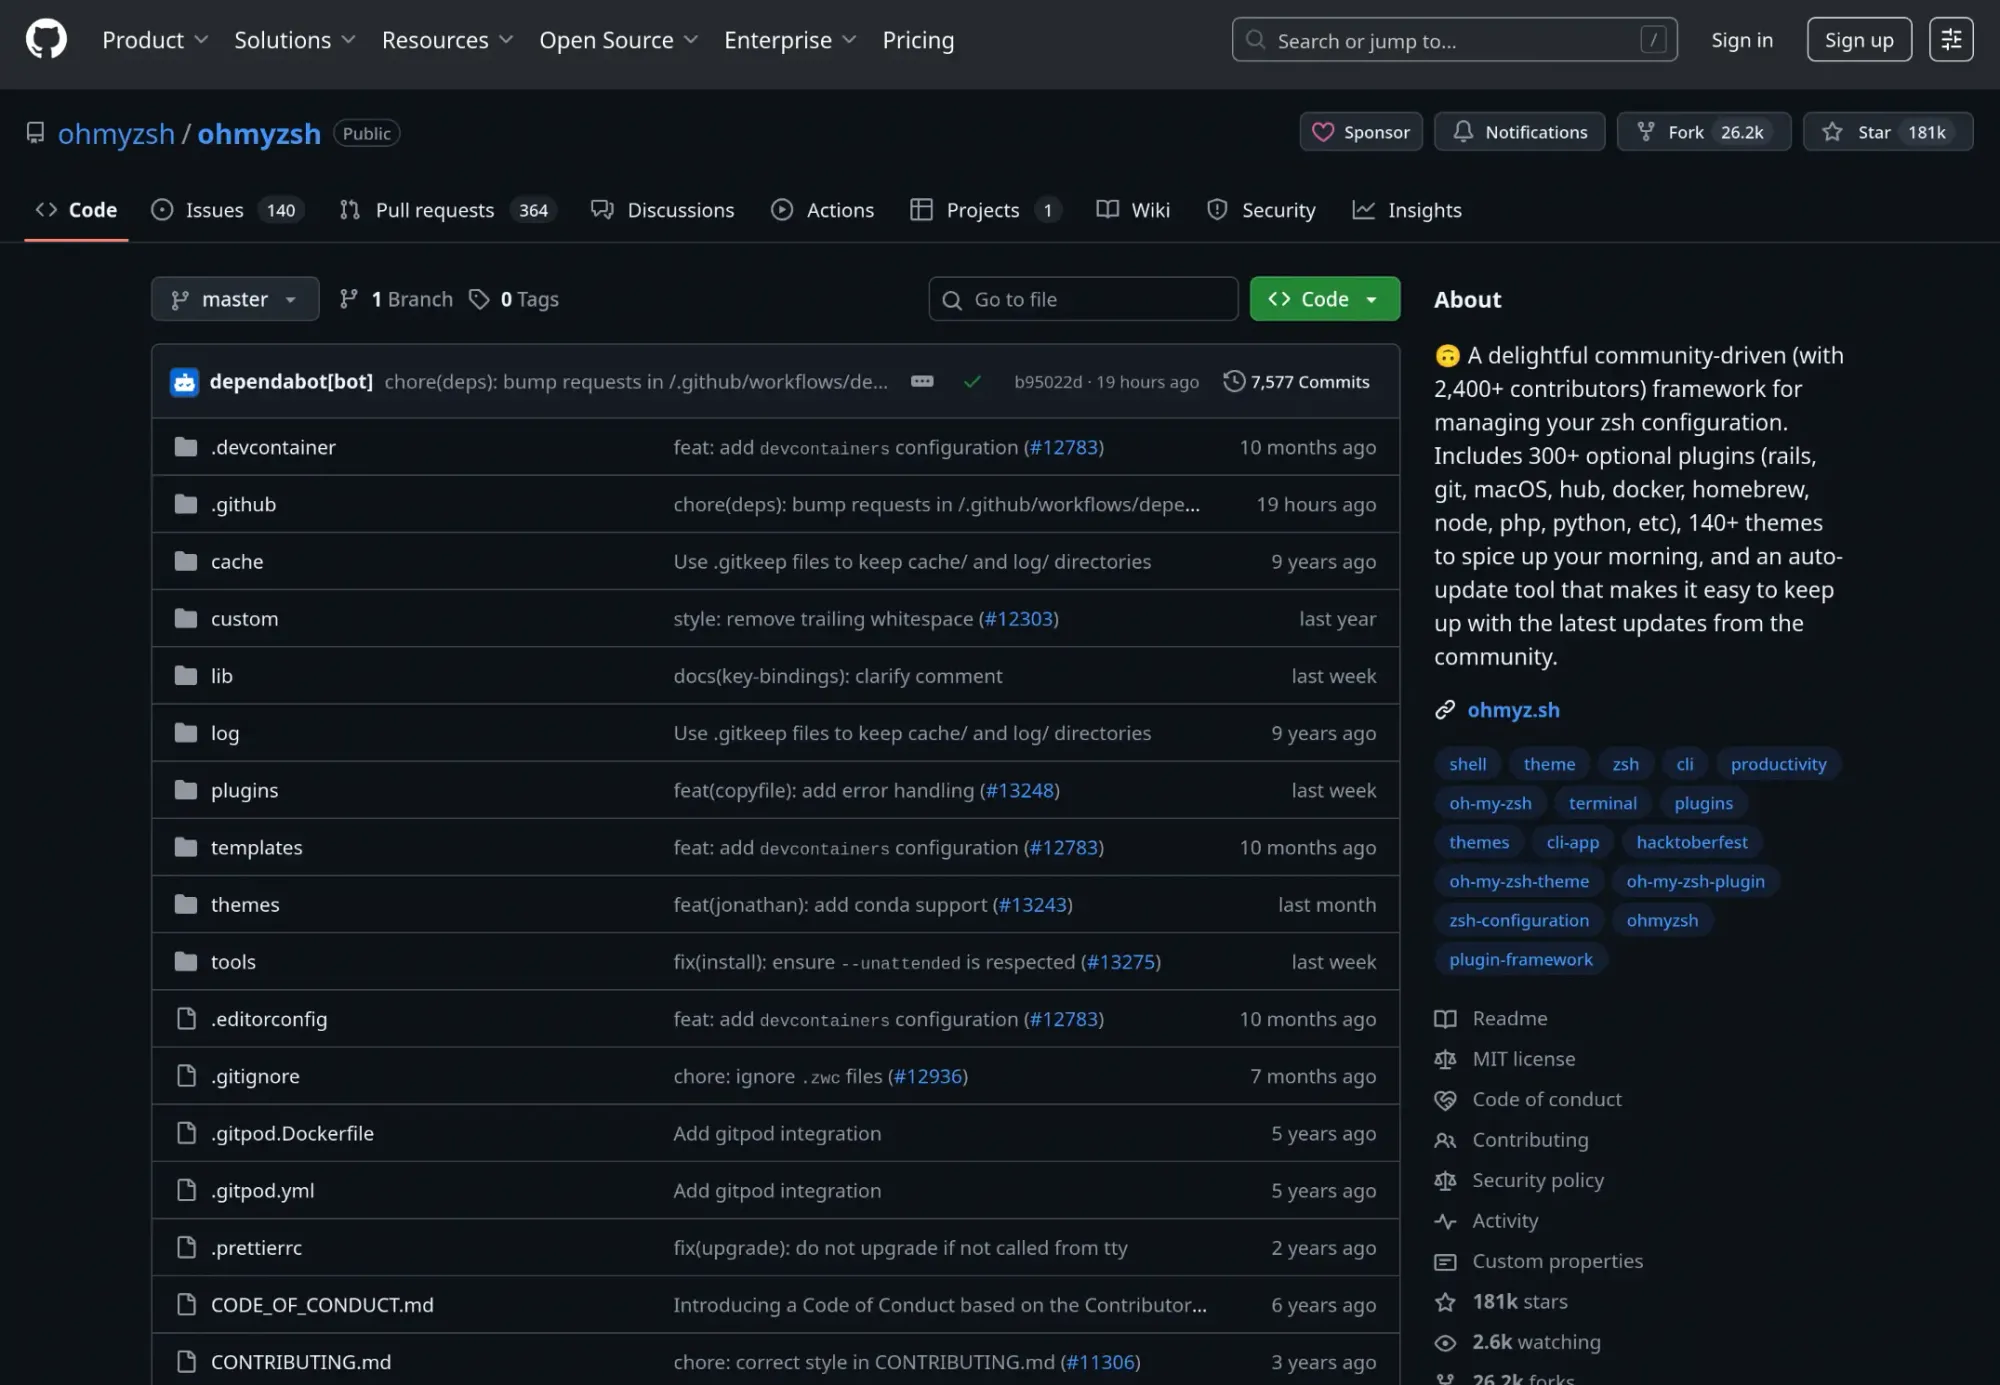Open the master branch dropdown
Image resolution: width=2000 pixels, height=1385 pixels.
pyautogui.click(x=235, y=299)
